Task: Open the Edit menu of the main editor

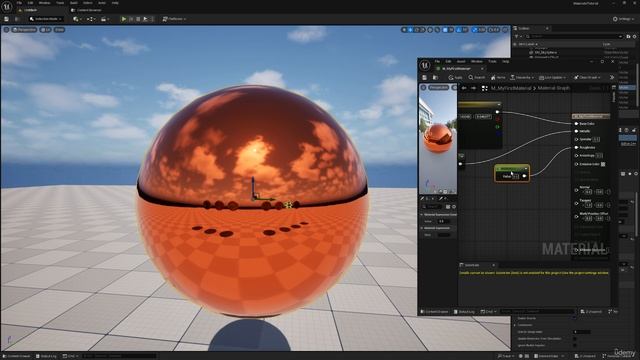Action: tap(30, 3)
